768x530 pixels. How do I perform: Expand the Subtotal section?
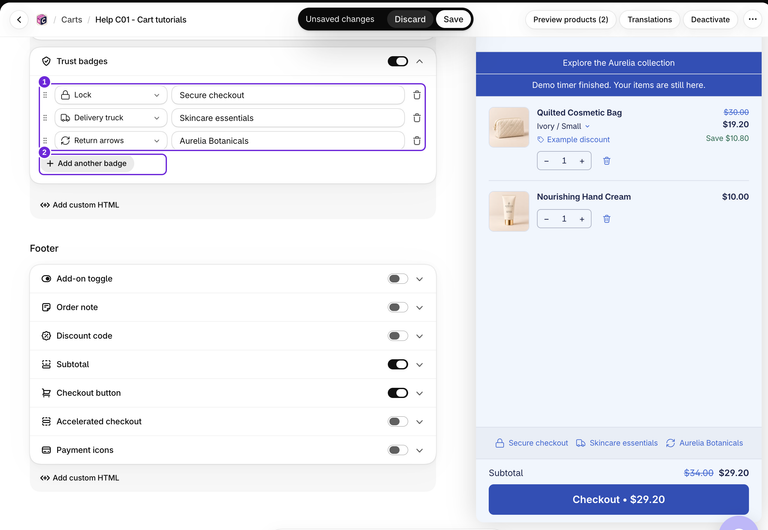419,364
